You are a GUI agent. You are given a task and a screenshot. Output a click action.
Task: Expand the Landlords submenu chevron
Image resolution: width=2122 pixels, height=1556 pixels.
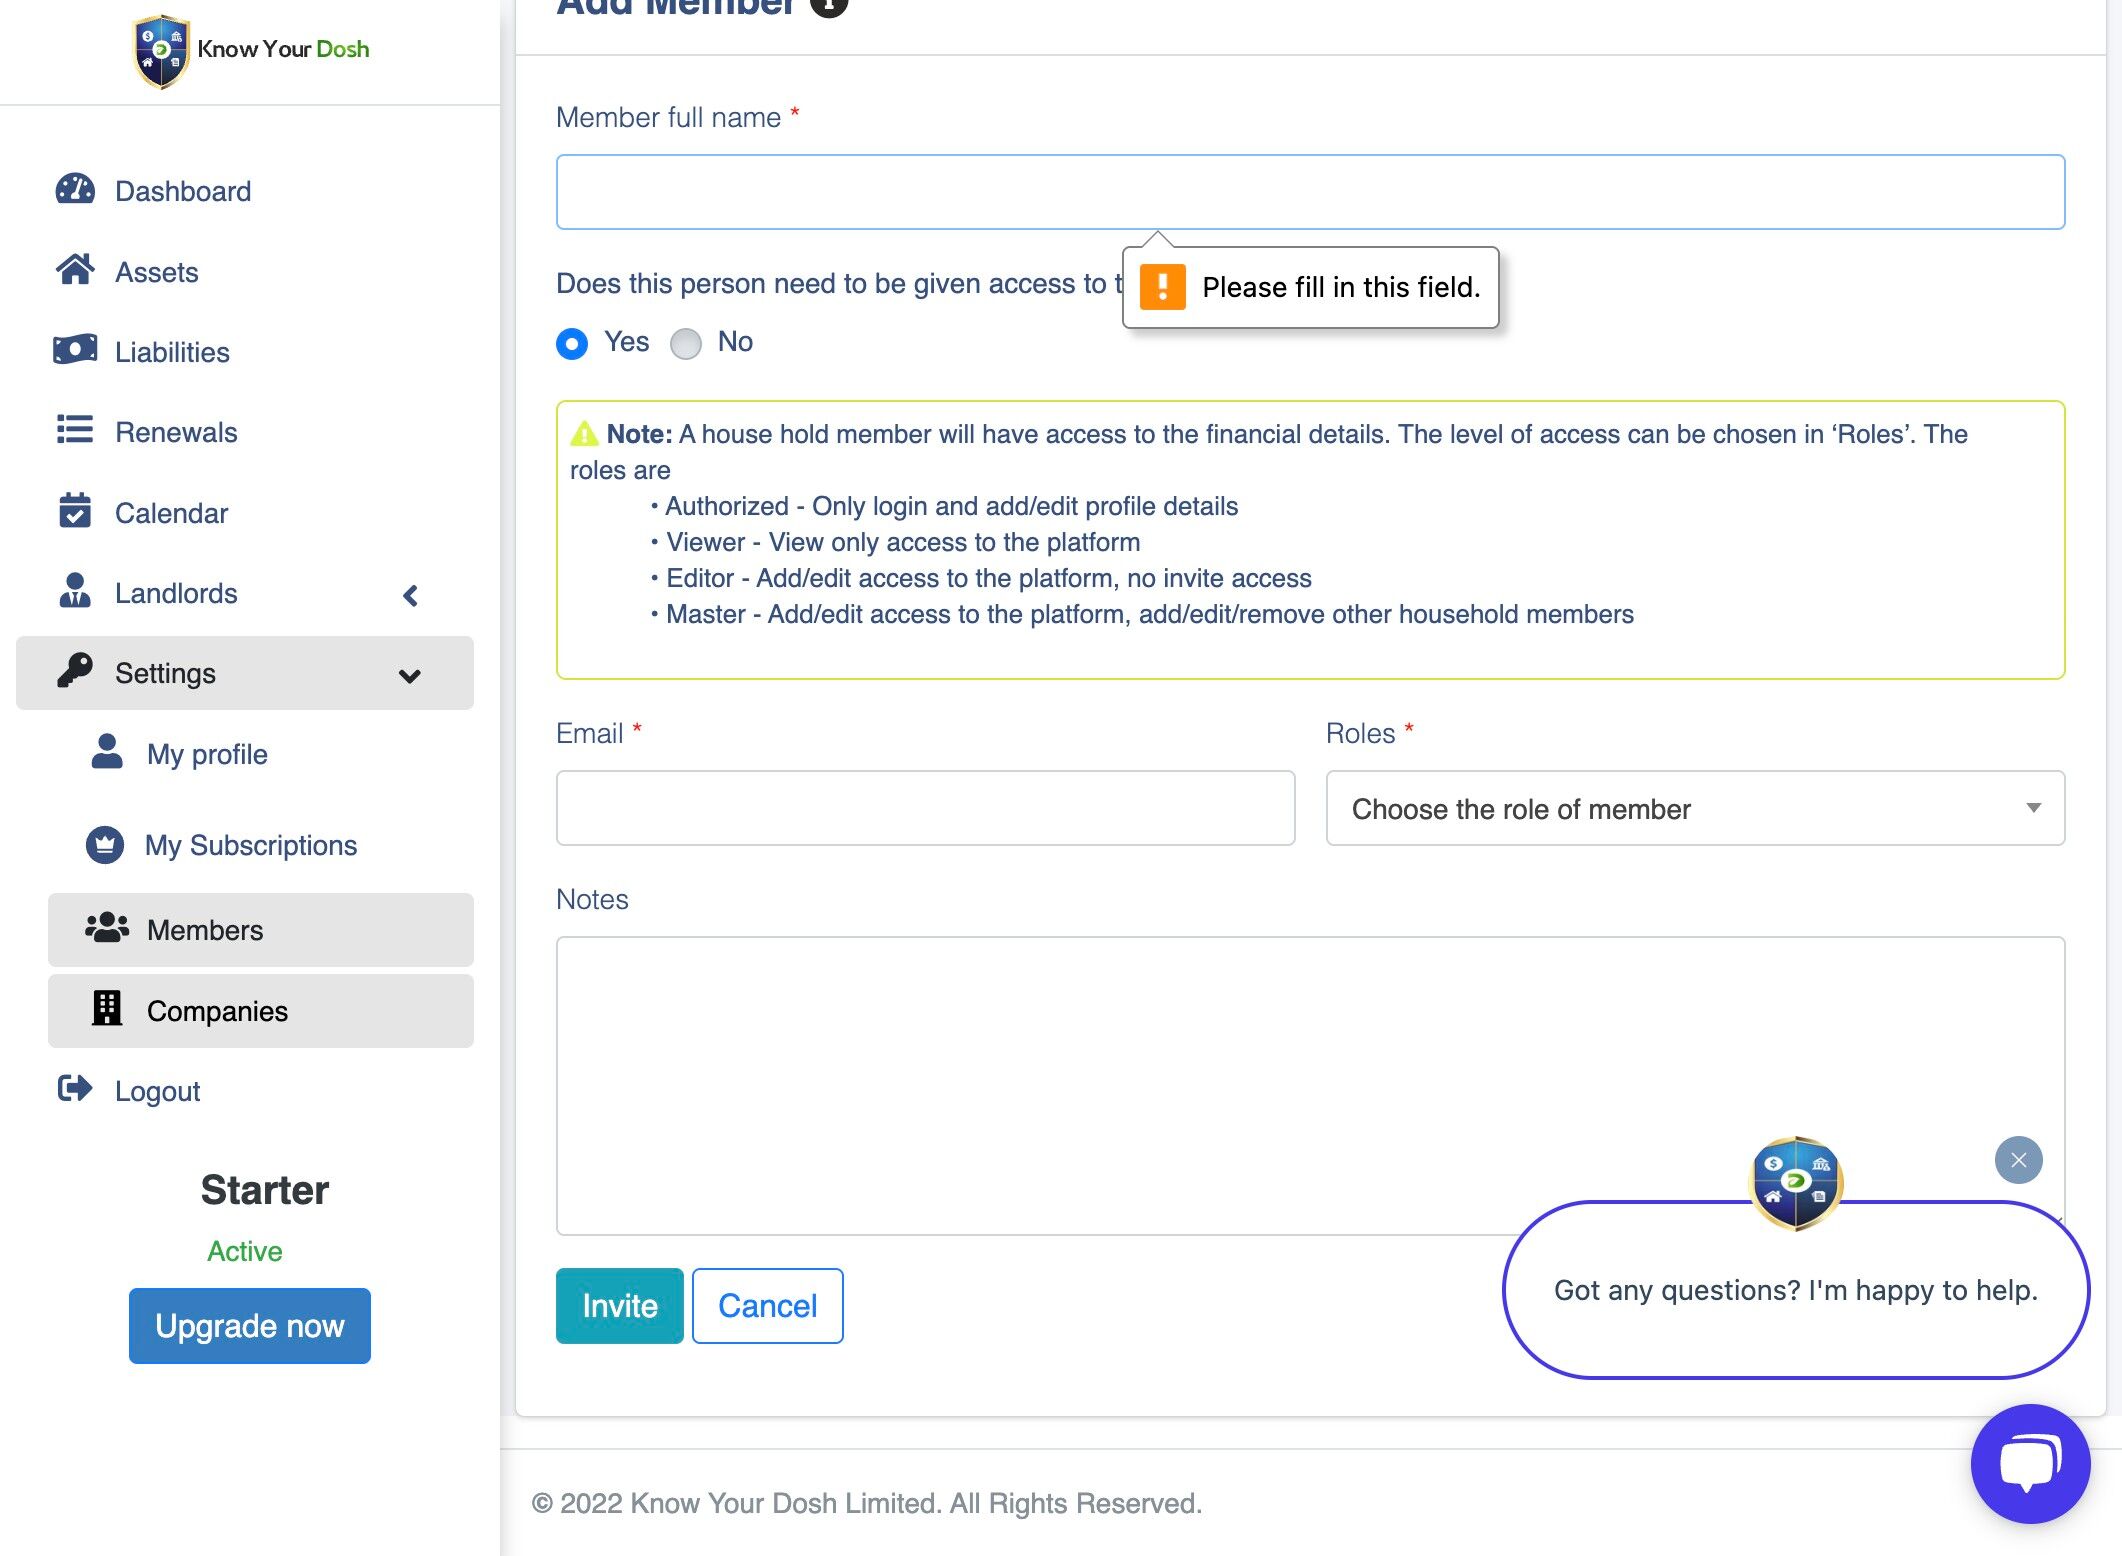pyautogui.click(x=410, y=596)
